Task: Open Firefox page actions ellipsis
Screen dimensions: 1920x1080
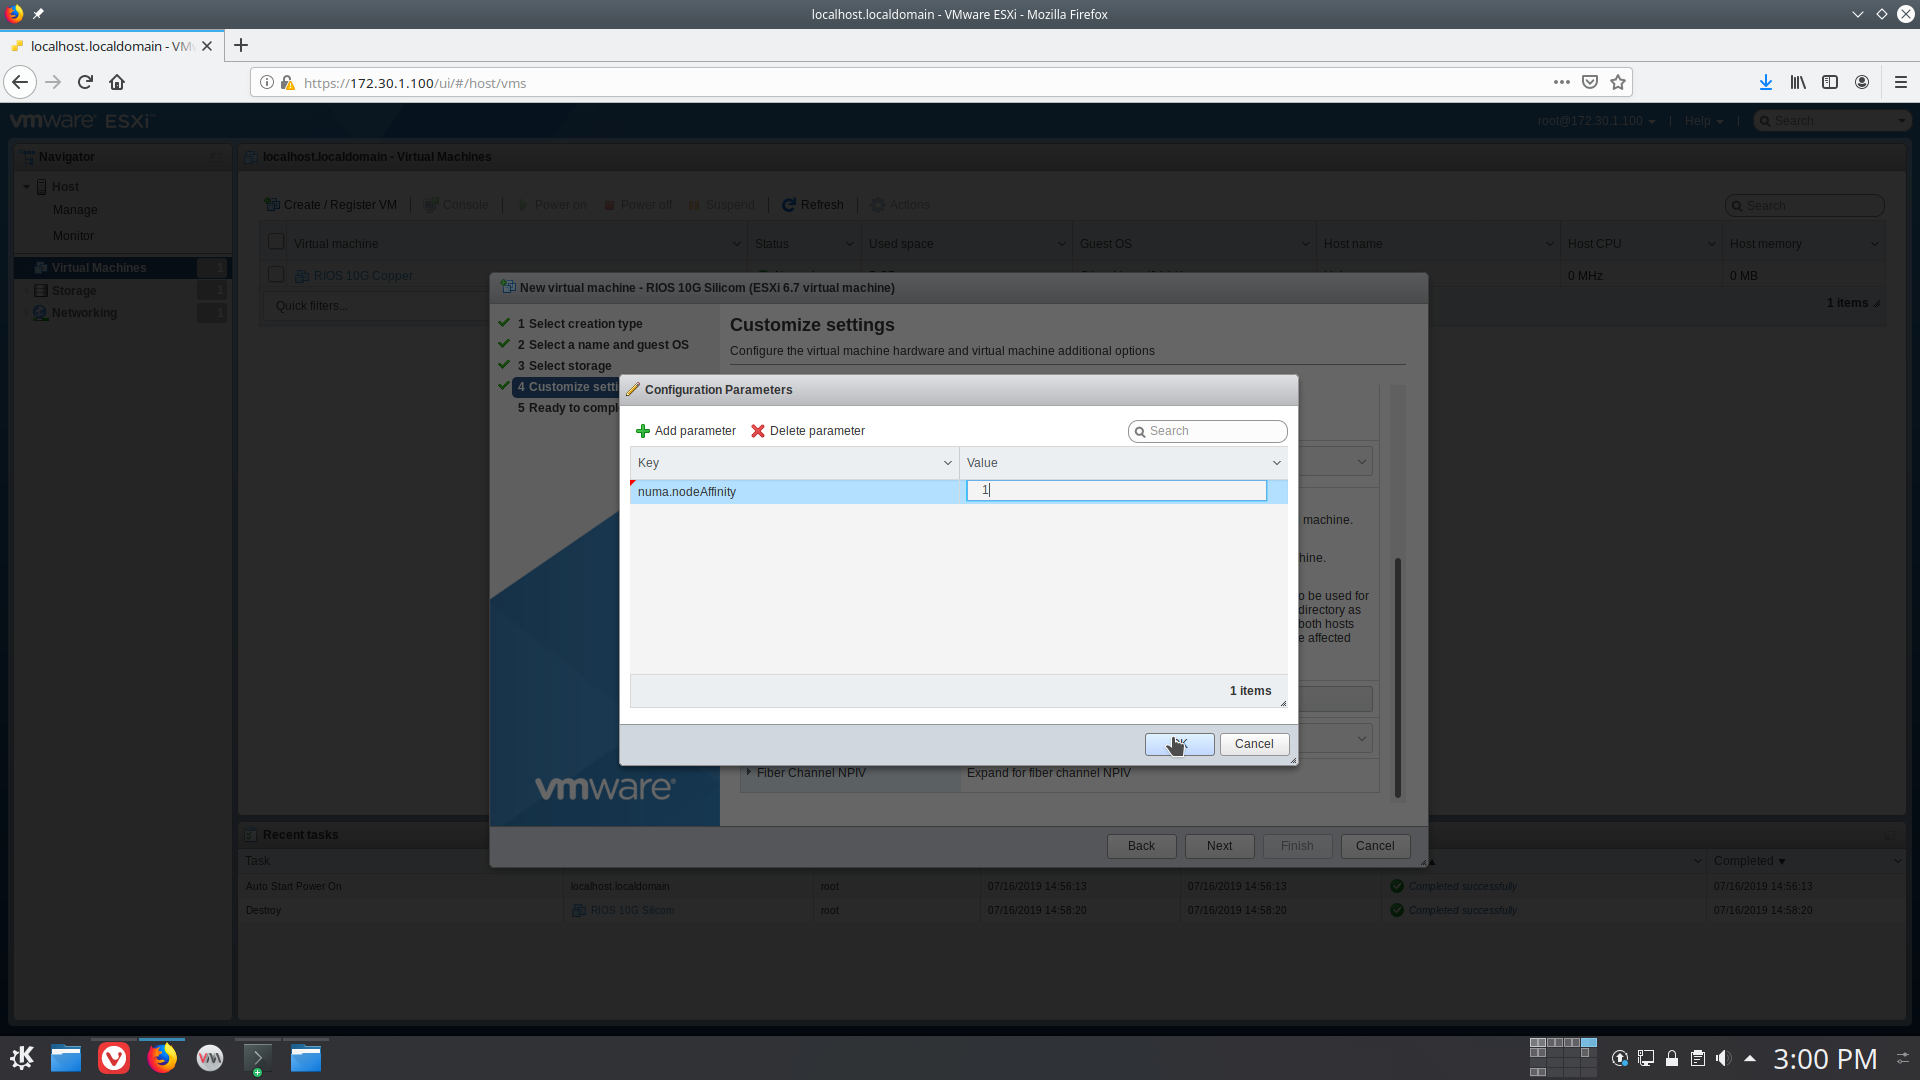Action: pos(1561,82)
